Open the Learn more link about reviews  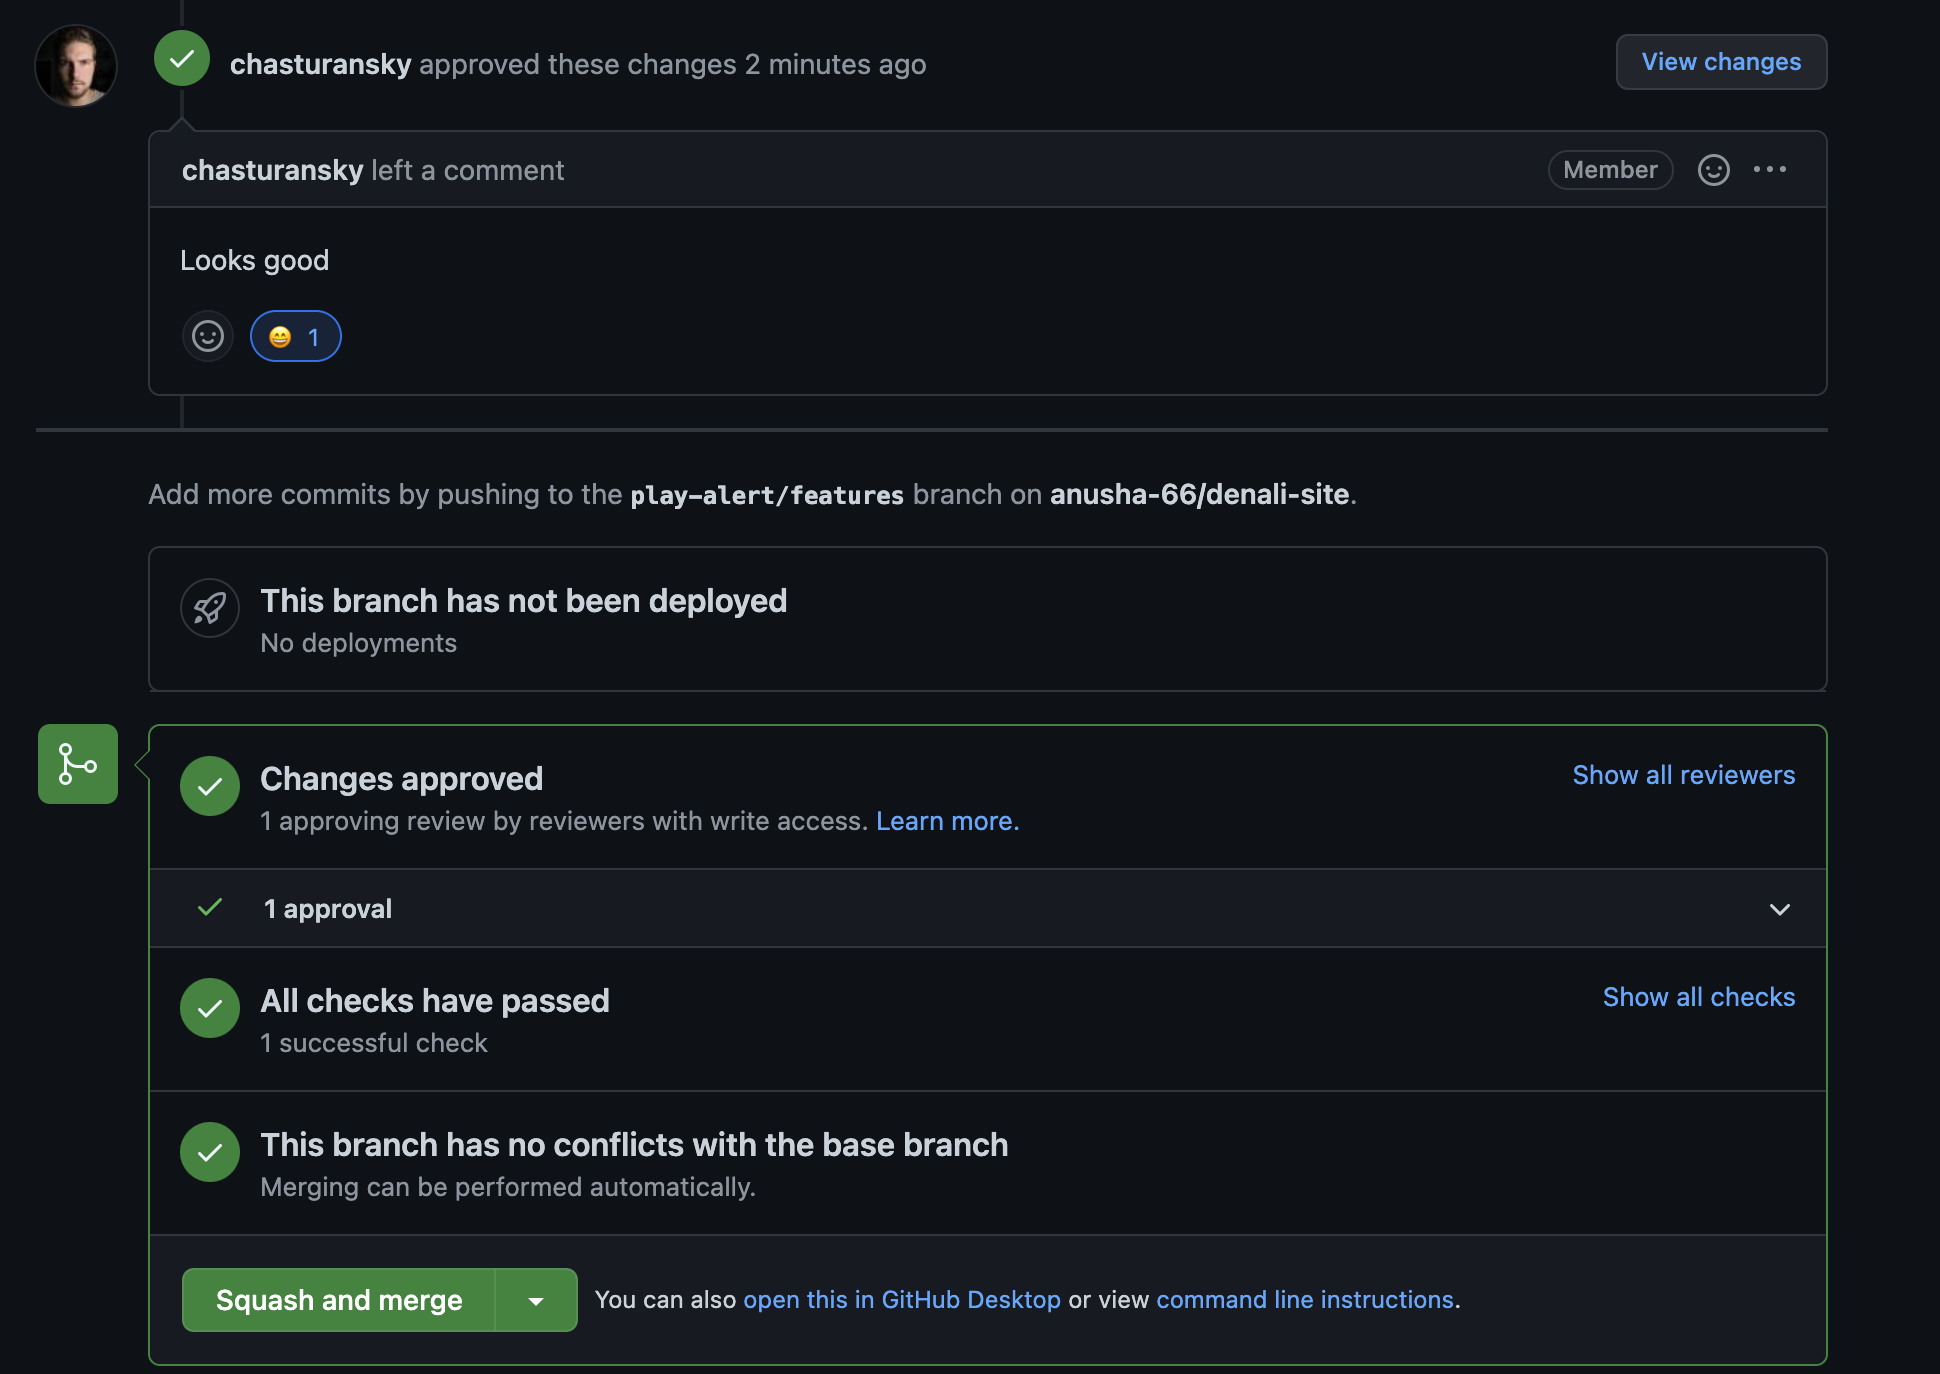(x=946, y=821)
